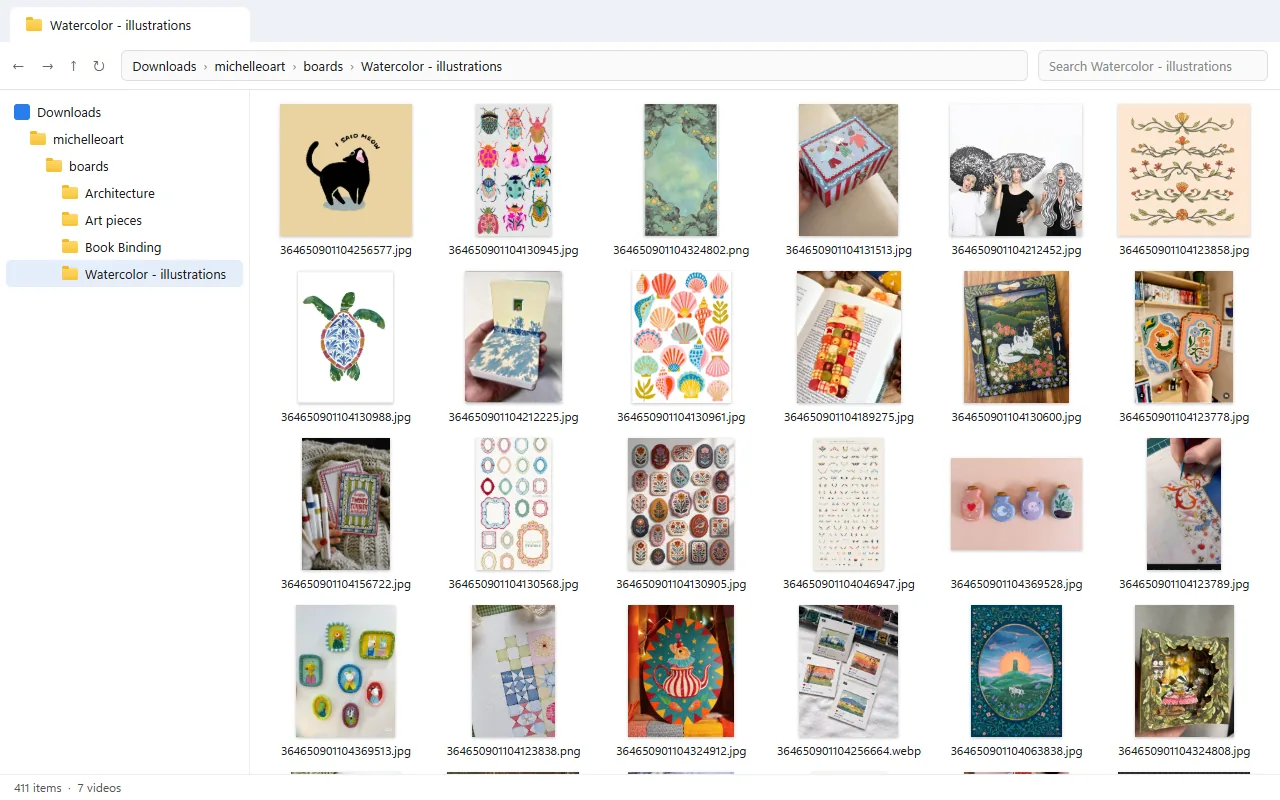The height and width of the screenshot is (800, 1280).
Task: Click the three women with big hair thumbnail
Action: pyautogui.click(x=1016, y=170)
